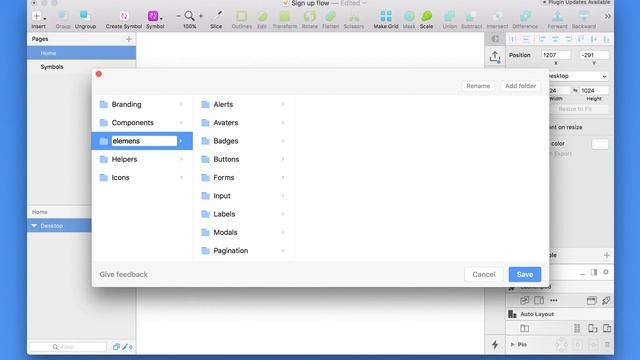640x360 pixels.
Task: Open the Modals folder
Action: click(244, 232)
